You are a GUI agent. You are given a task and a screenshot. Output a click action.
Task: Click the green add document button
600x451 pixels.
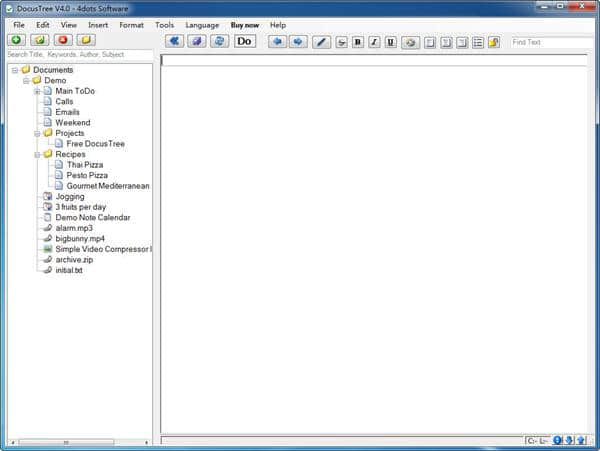pyautogui.click(x=17, y=41)
